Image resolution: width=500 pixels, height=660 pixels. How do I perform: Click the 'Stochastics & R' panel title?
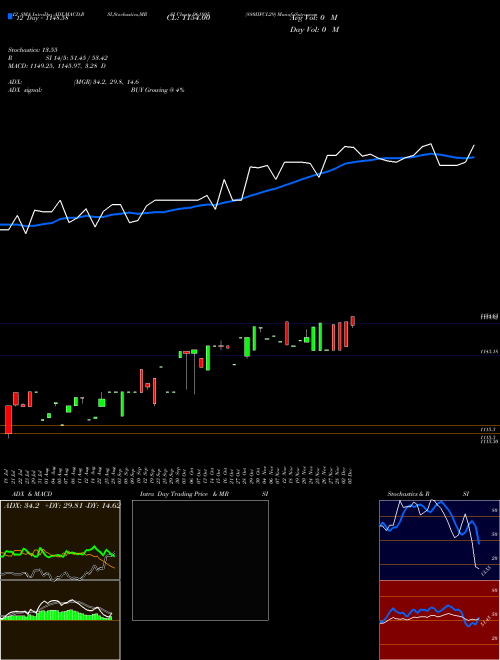[408, 494]
